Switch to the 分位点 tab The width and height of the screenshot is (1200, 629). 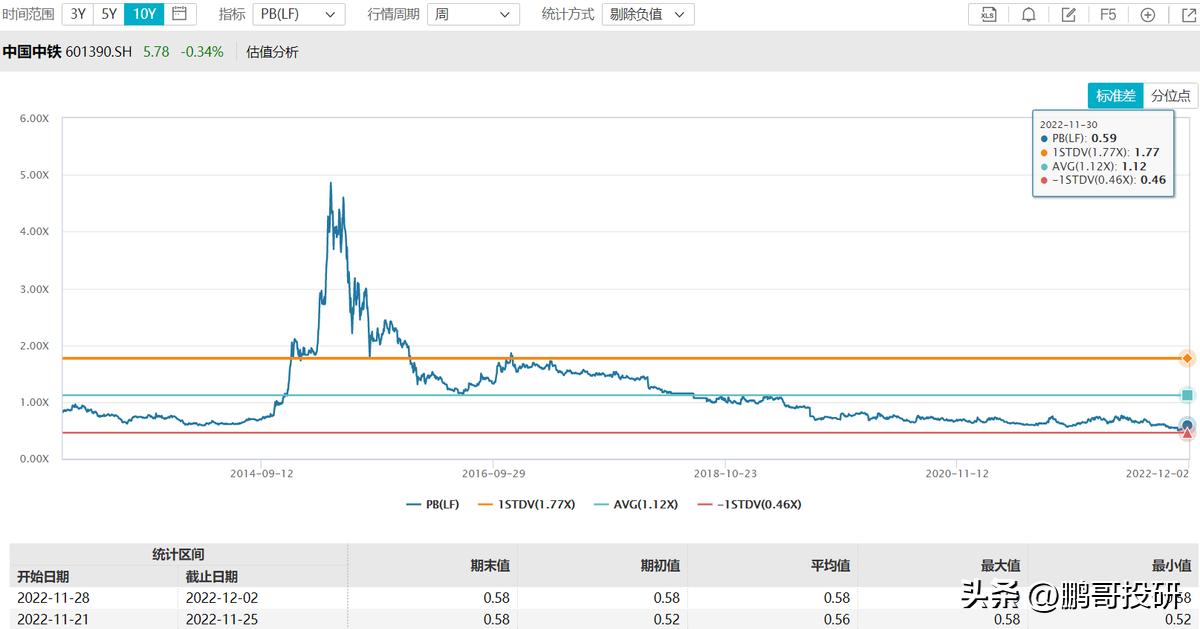1169,95
